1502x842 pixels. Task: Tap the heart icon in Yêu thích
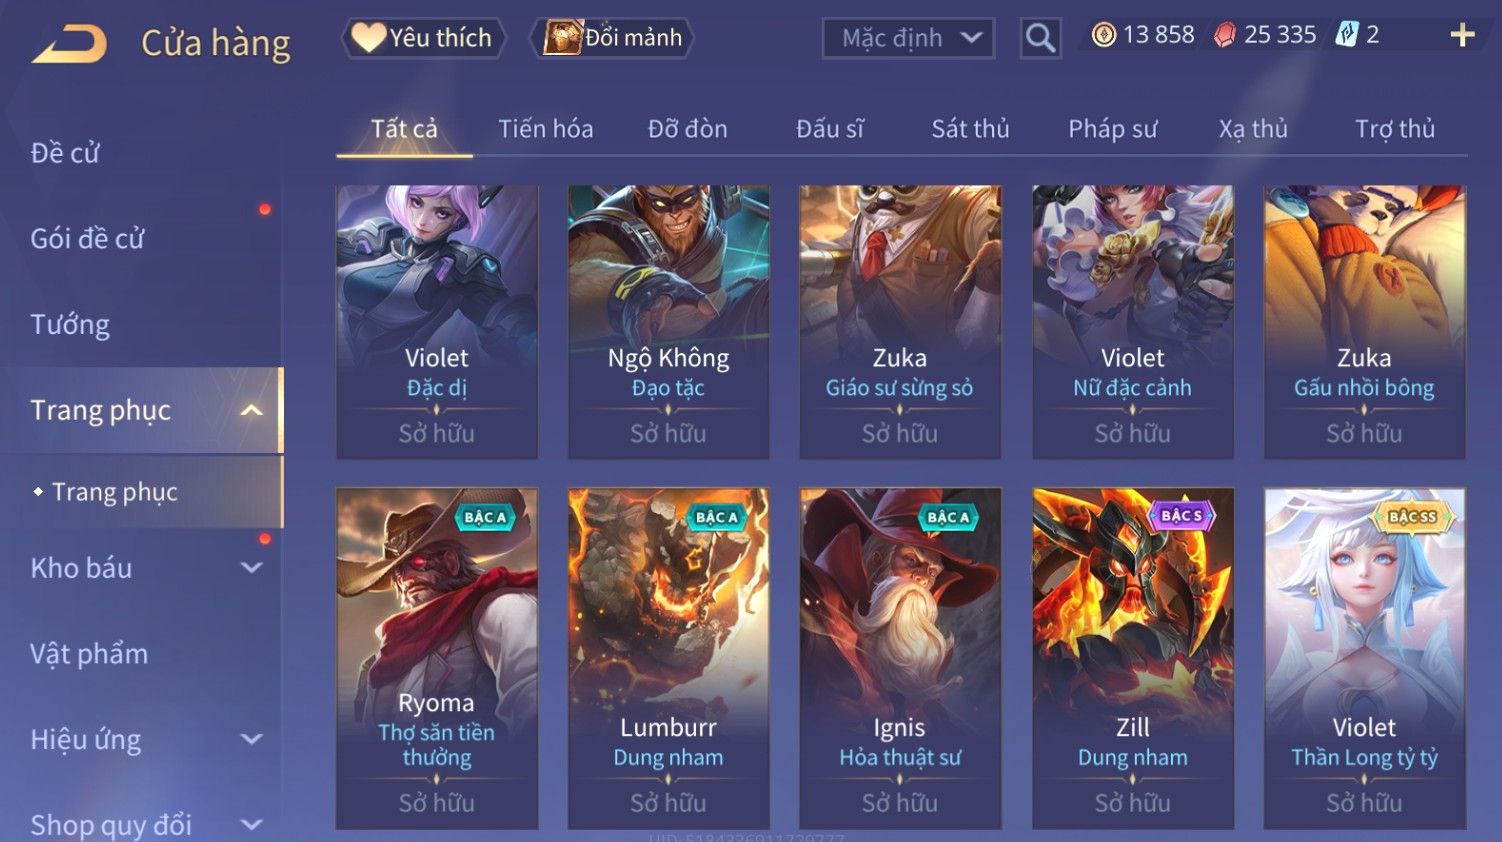368,38
